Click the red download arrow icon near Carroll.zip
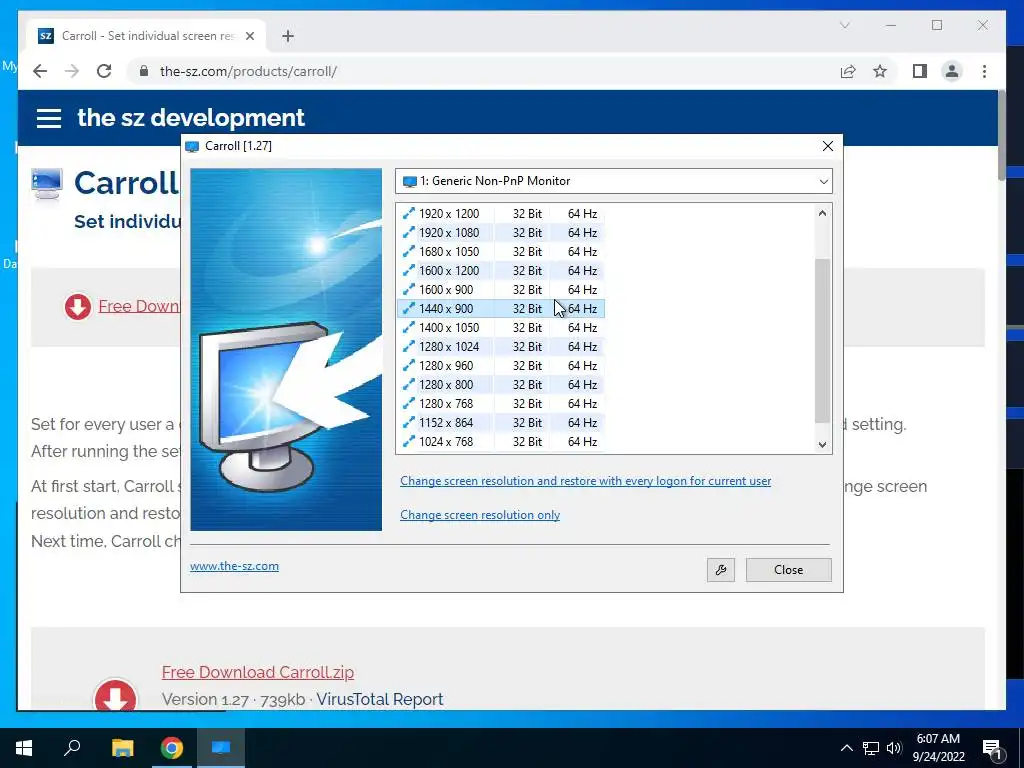Image resolution: width=1024 pixels, height=768 pixels. point(116,696)
